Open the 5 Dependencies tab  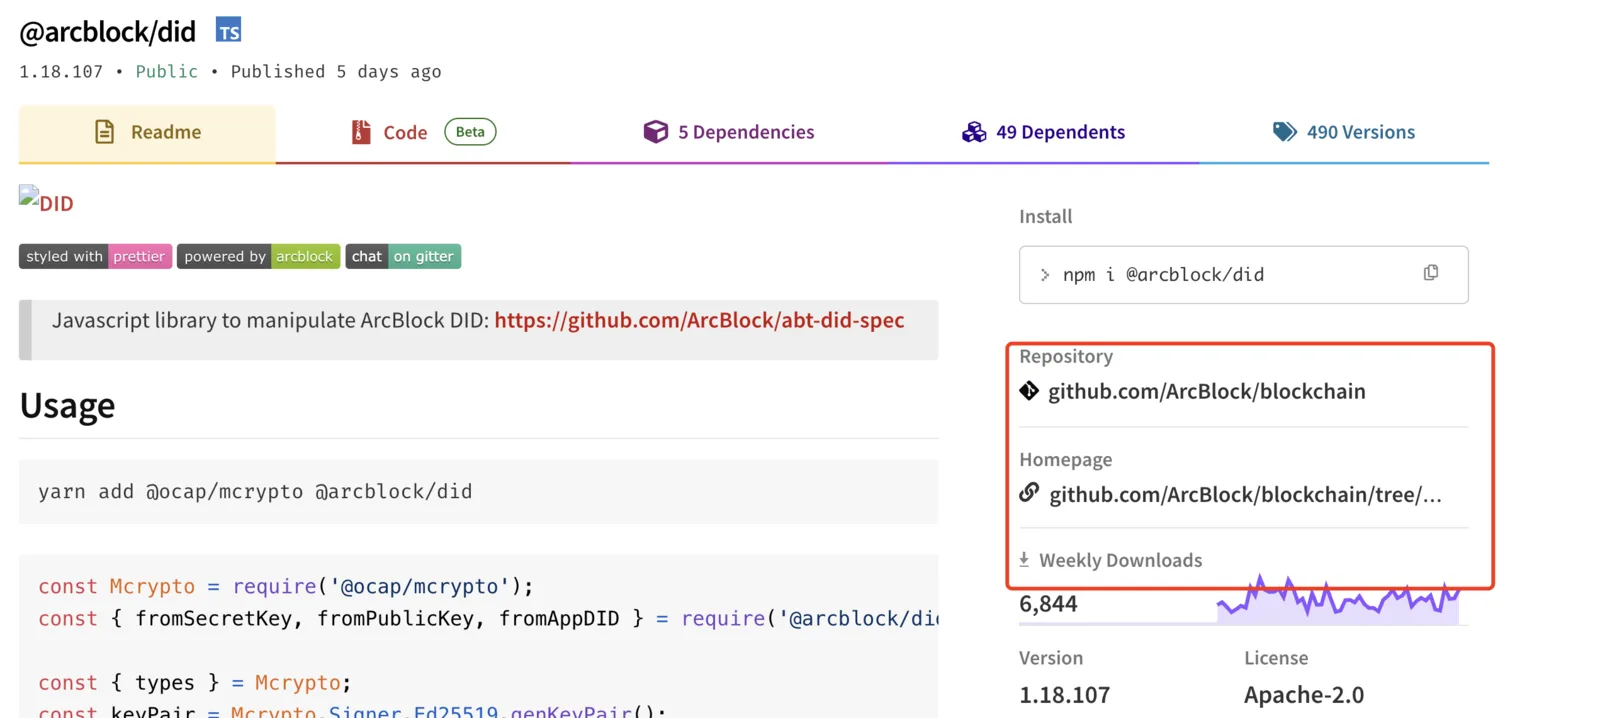pyautogui.click(x=729, y=132)
